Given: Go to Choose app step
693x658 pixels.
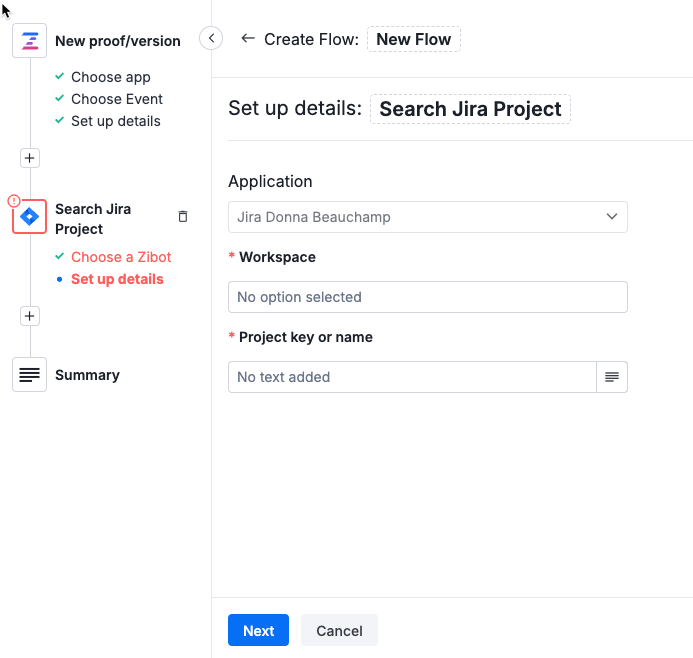Looking at the screenshot, I should click(x=110, y=77).
